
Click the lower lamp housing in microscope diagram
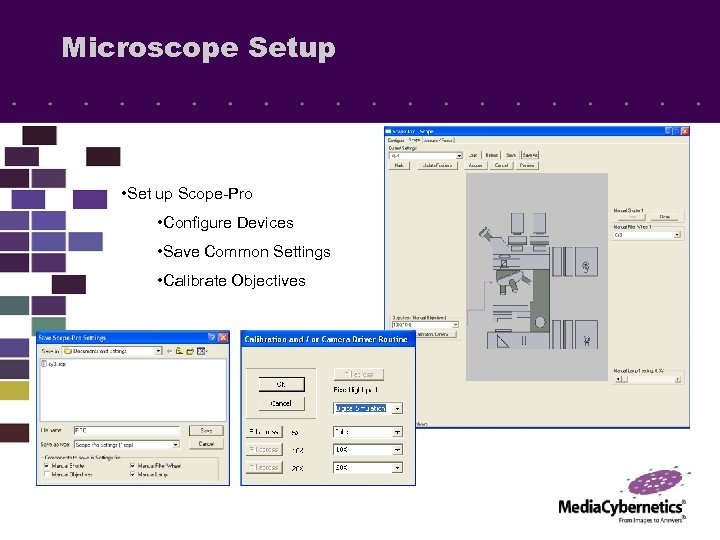586,335
